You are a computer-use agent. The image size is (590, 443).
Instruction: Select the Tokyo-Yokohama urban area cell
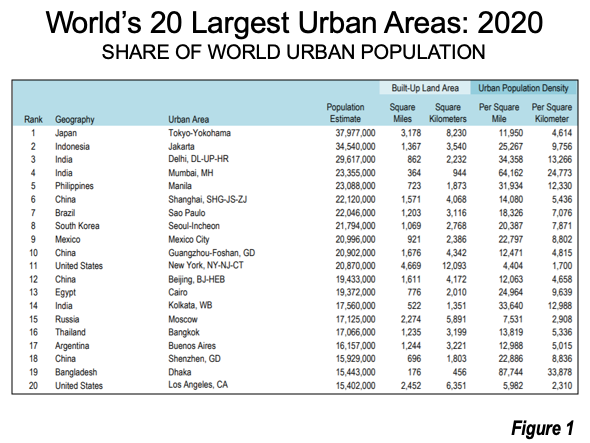click(199, 133)
